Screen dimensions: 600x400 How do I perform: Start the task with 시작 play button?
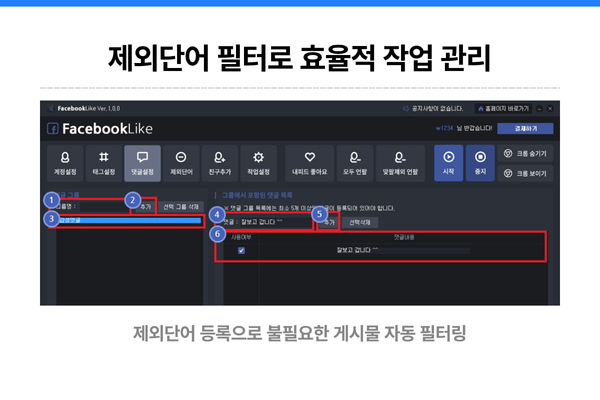[448, 163]
